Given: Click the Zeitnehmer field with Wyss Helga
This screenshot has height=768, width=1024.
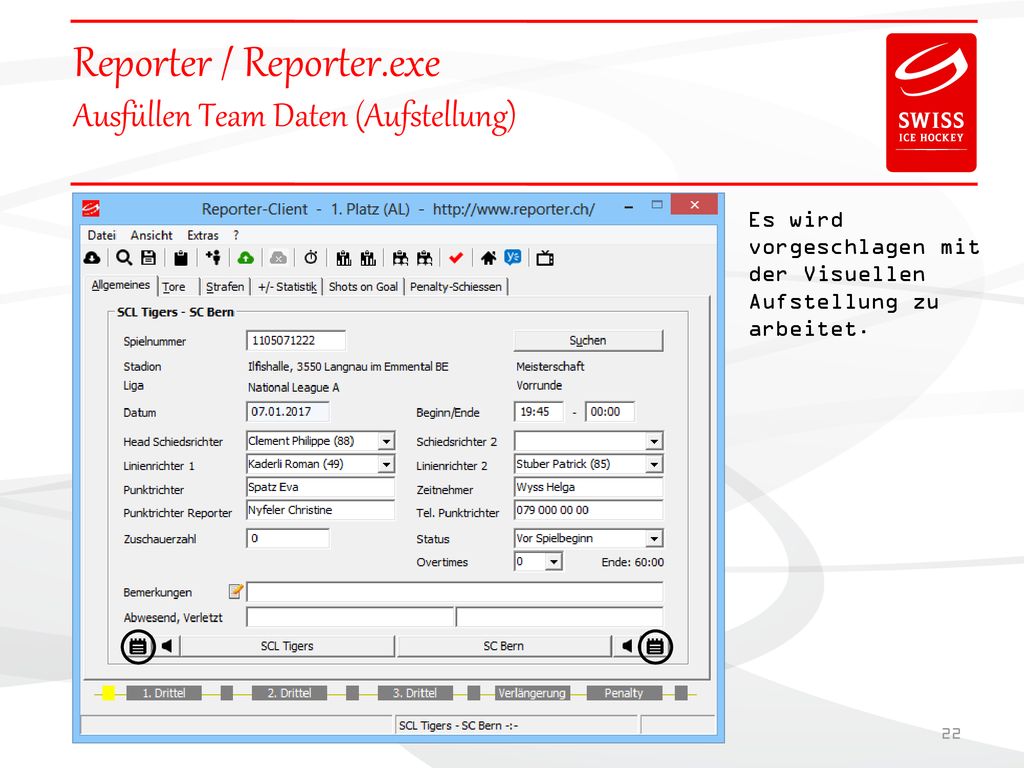Looking at the screenshot, I should tap(588, 487).
